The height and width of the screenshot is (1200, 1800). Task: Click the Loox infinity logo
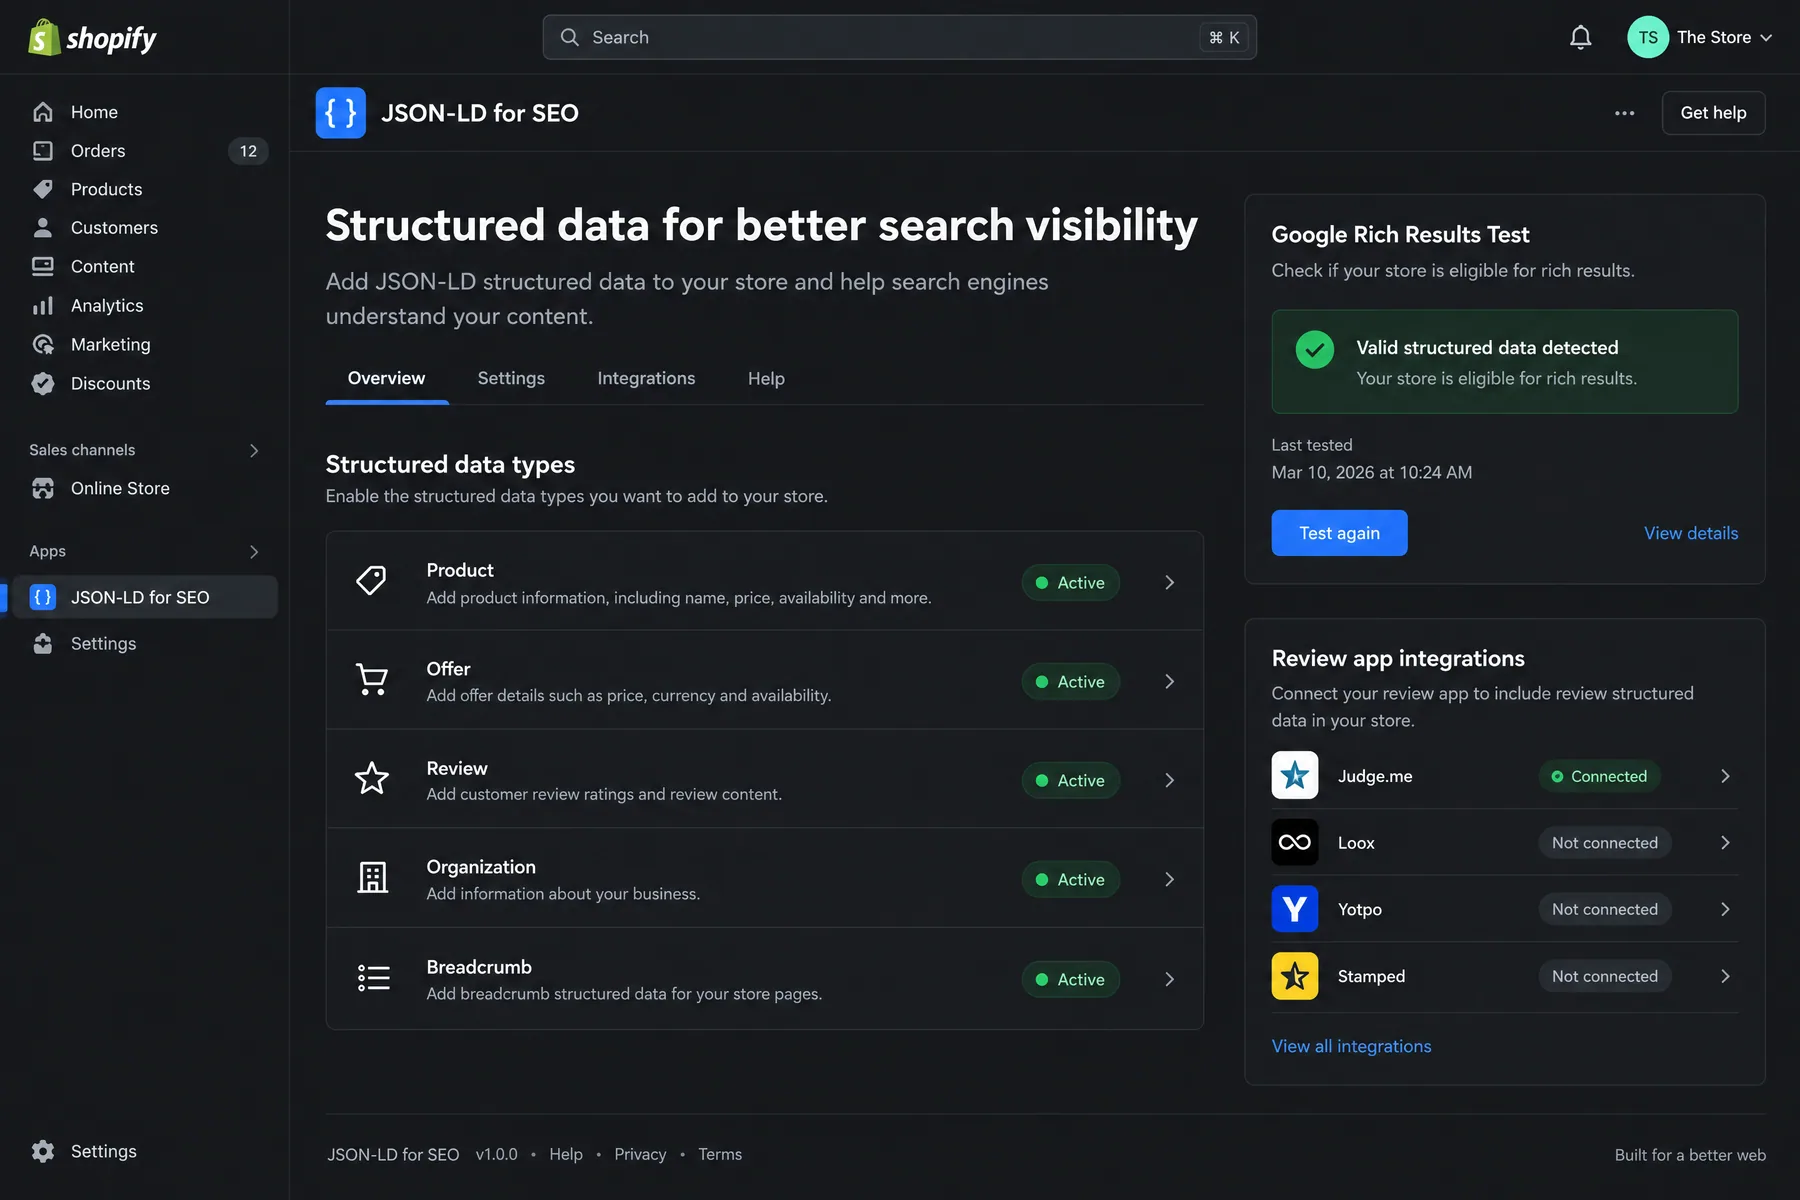pos(1295,842)
